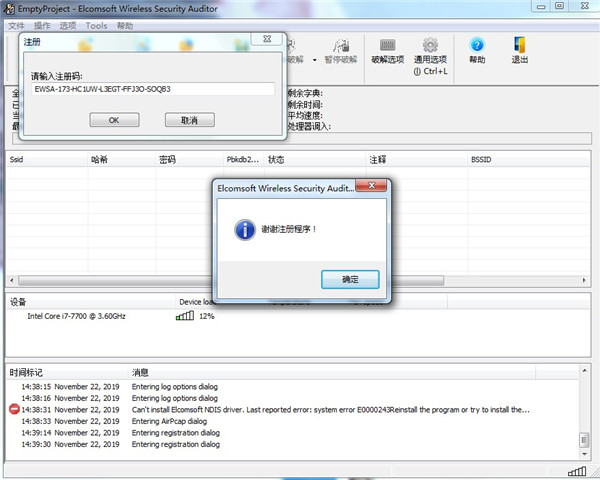Click the 注释 column header

pos(417,159)
